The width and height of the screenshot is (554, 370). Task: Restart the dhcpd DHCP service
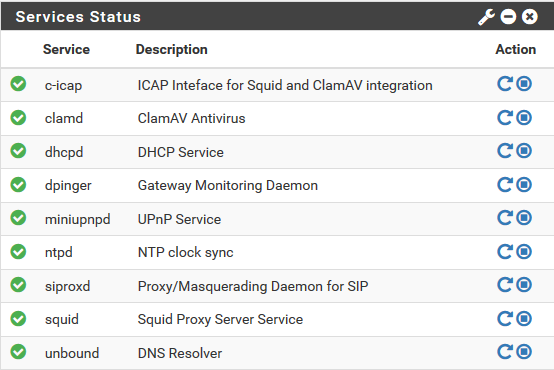click(505, 151)
